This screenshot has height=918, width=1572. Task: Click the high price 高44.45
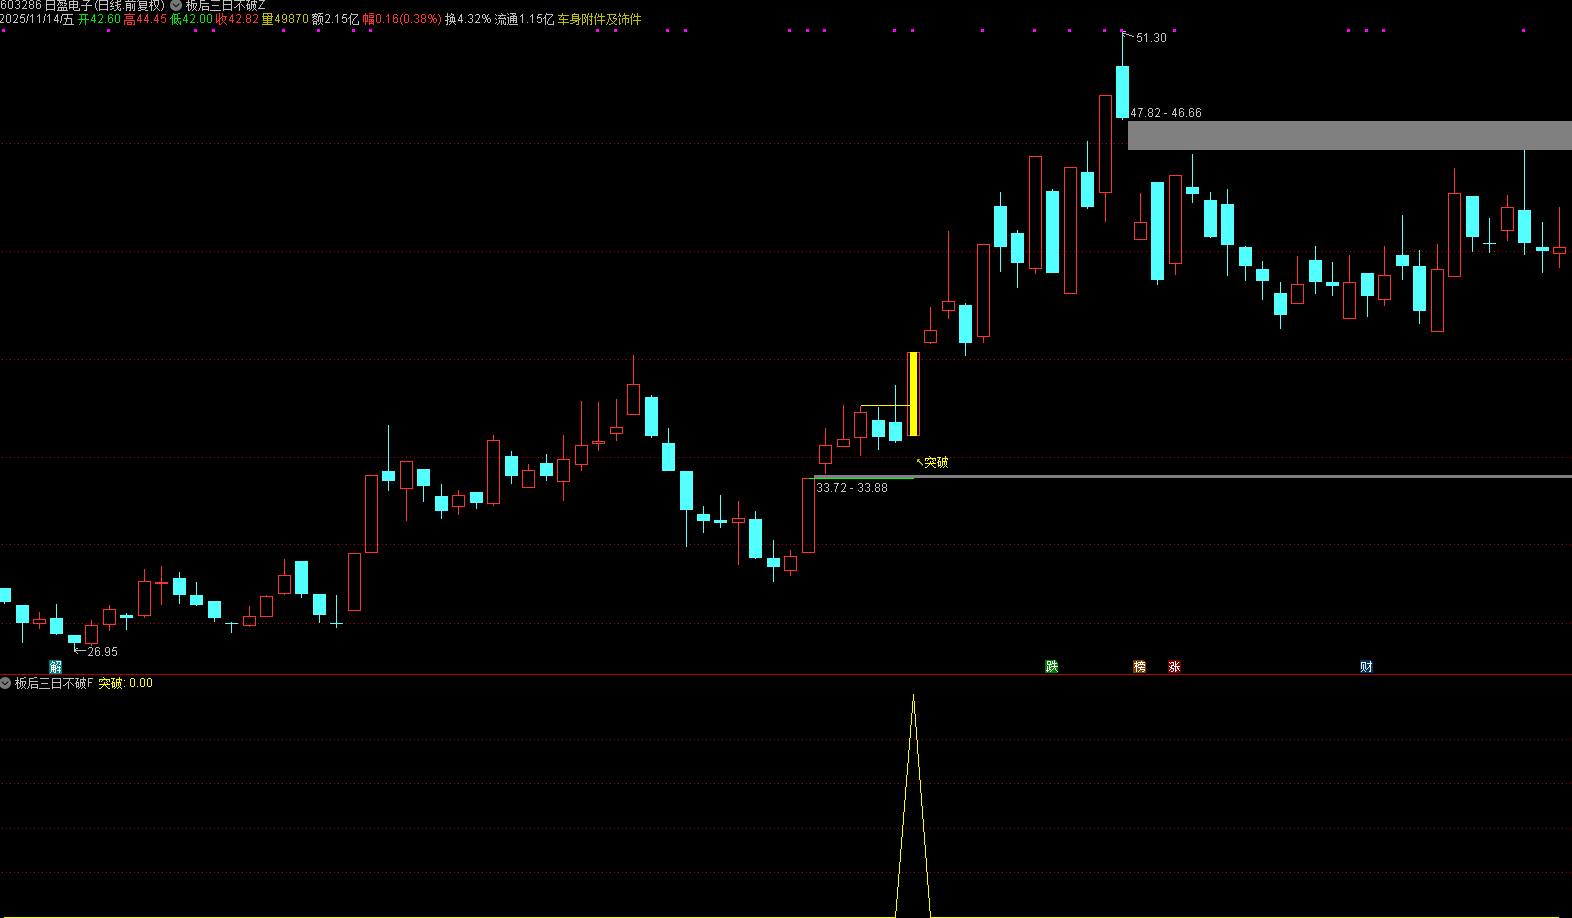[x=145, y=19]
